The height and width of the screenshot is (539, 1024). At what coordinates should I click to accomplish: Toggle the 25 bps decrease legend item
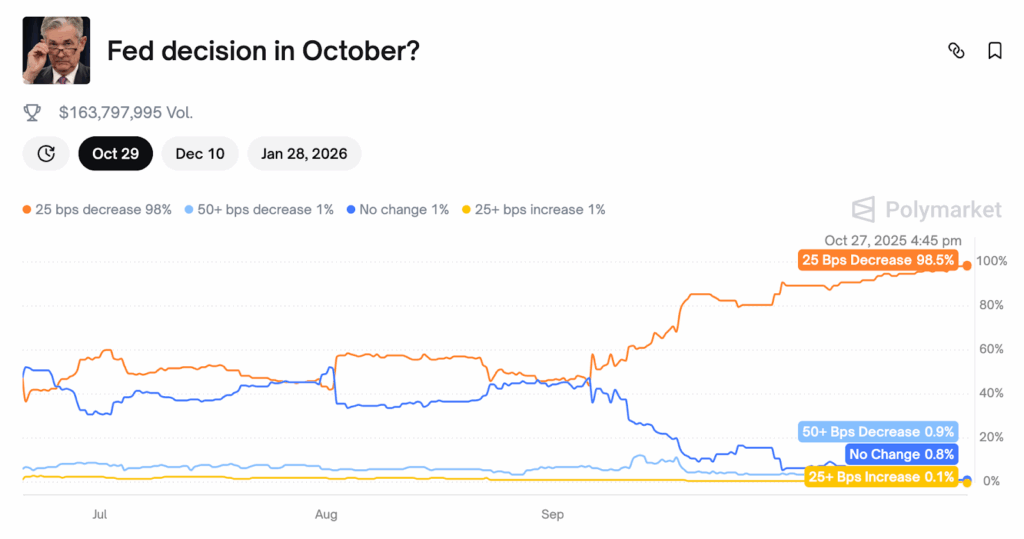[x=97, y=210]
